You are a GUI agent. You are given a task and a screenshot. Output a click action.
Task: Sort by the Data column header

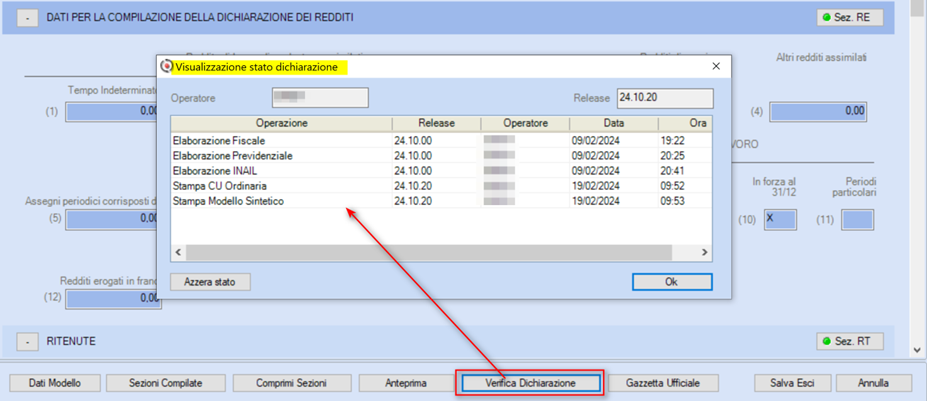614,123
